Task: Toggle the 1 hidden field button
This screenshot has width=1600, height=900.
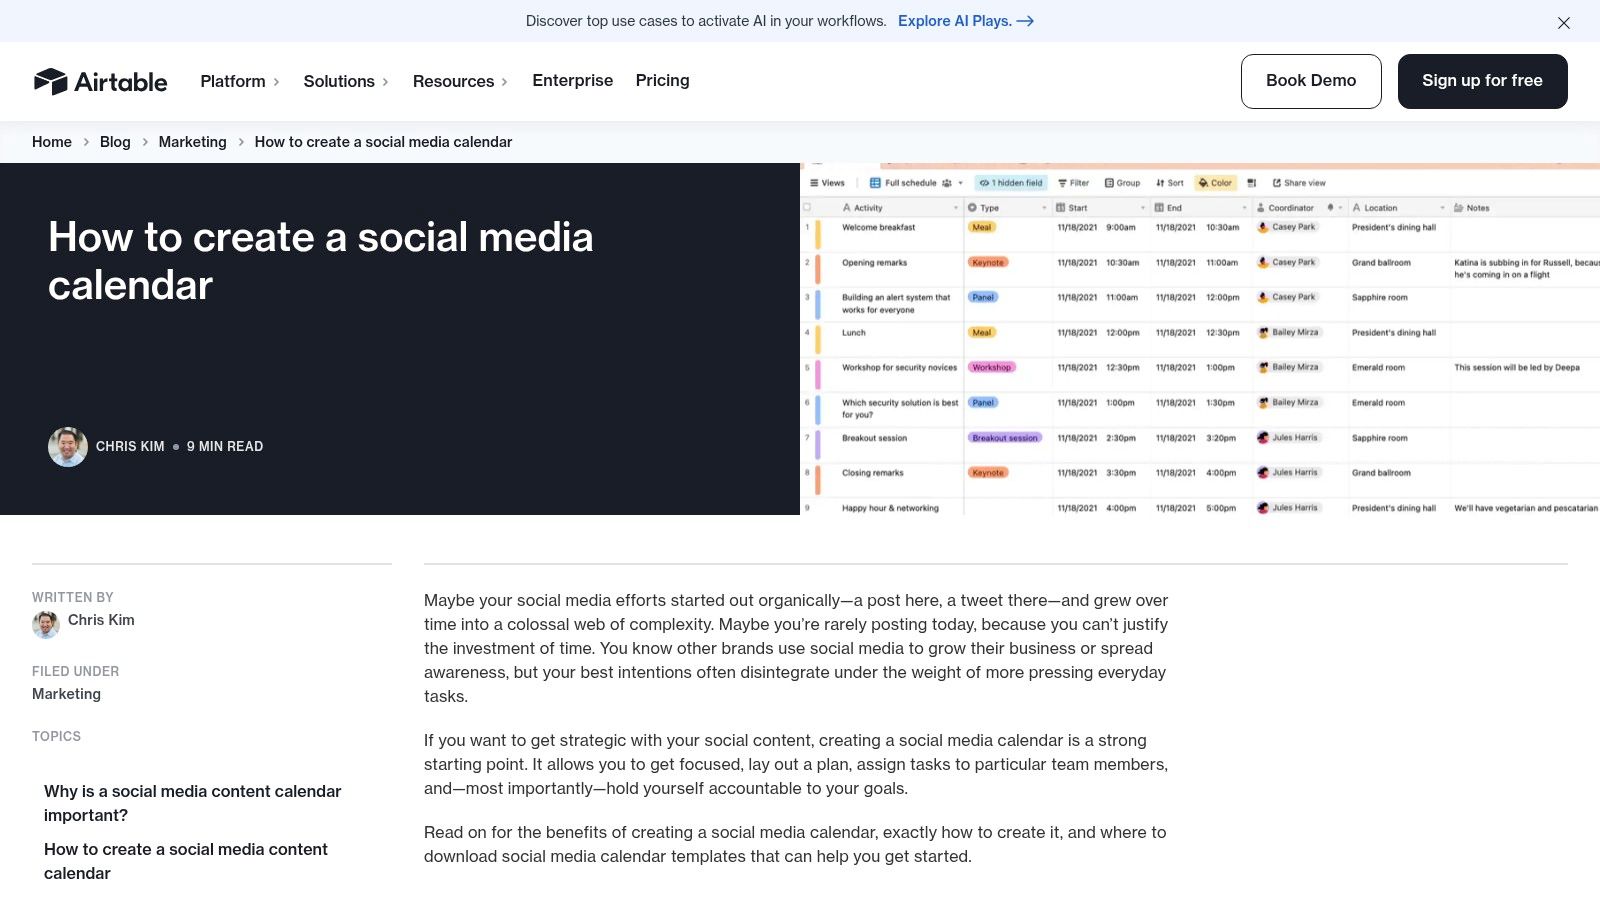Action: [x=1011, y=183]
